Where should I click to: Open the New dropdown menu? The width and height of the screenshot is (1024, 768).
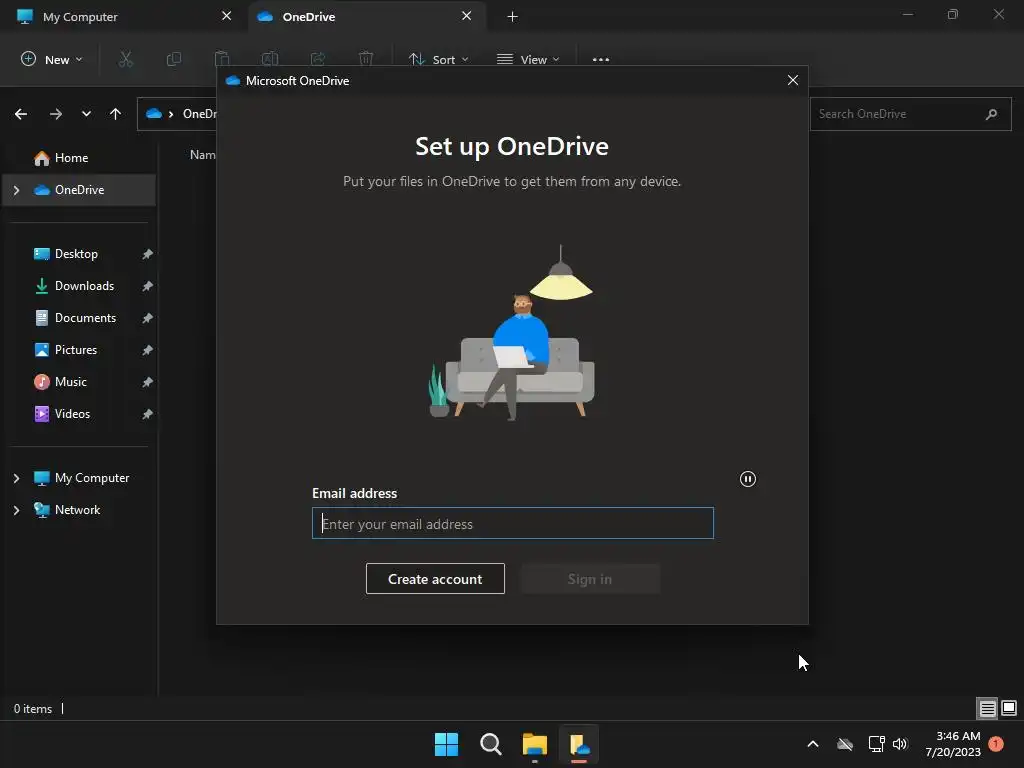tap(52, 59)
